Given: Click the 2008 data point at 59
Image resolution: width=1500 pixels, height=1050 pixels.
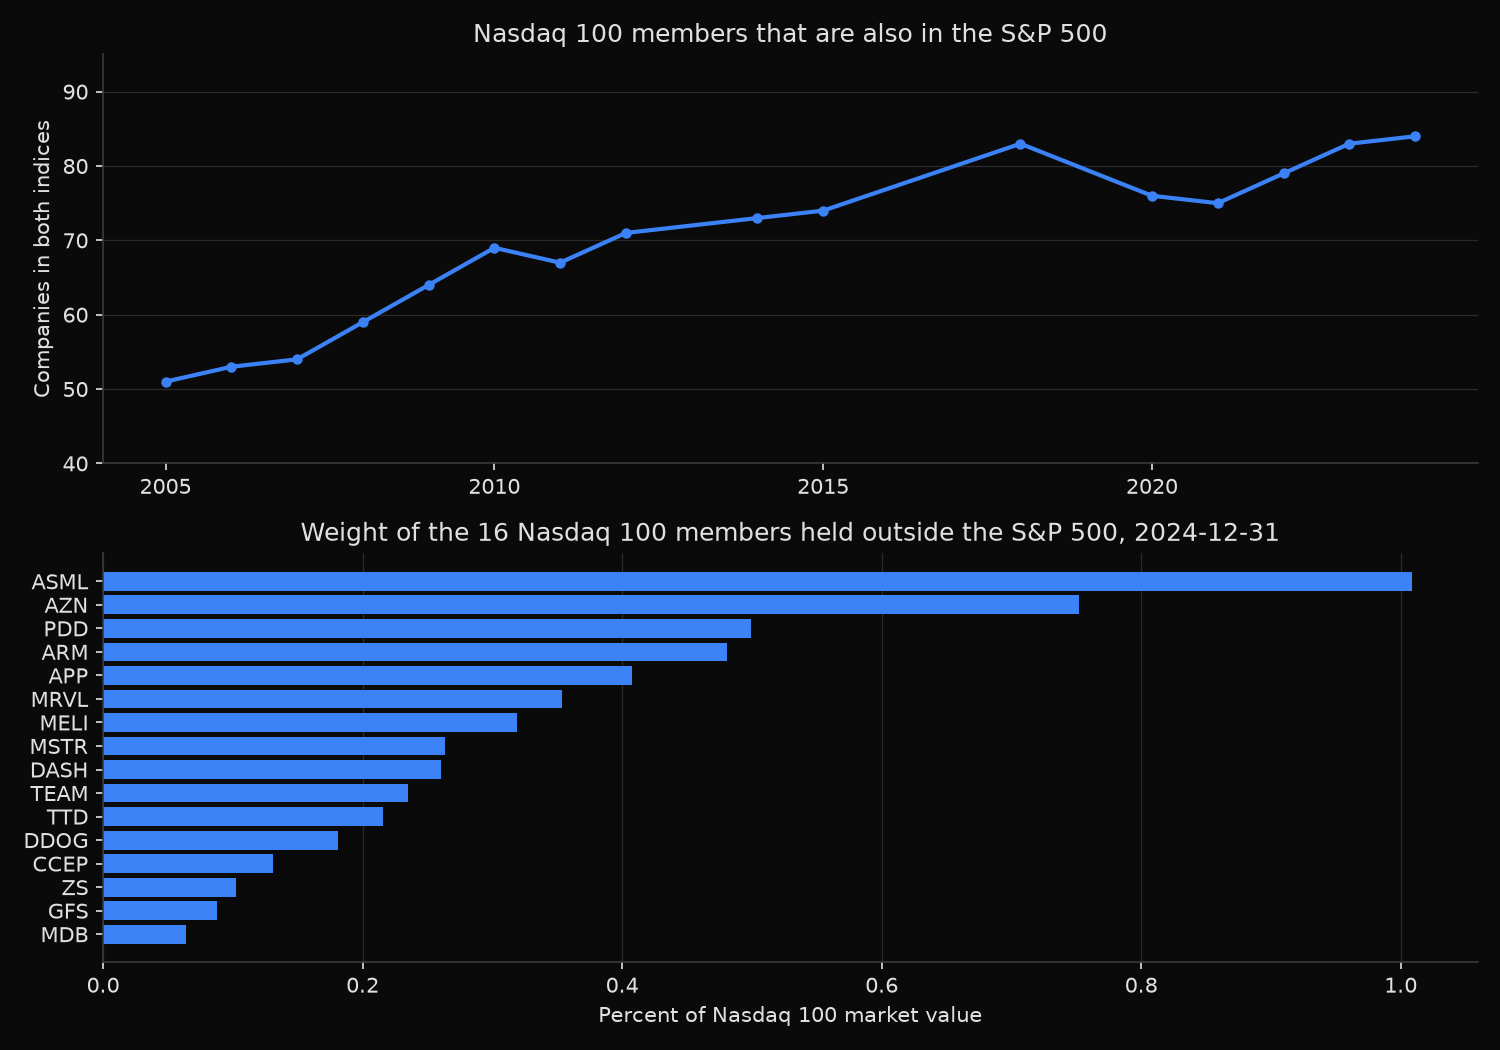Looking at the screenshot, I should click(x=363, y=322).
